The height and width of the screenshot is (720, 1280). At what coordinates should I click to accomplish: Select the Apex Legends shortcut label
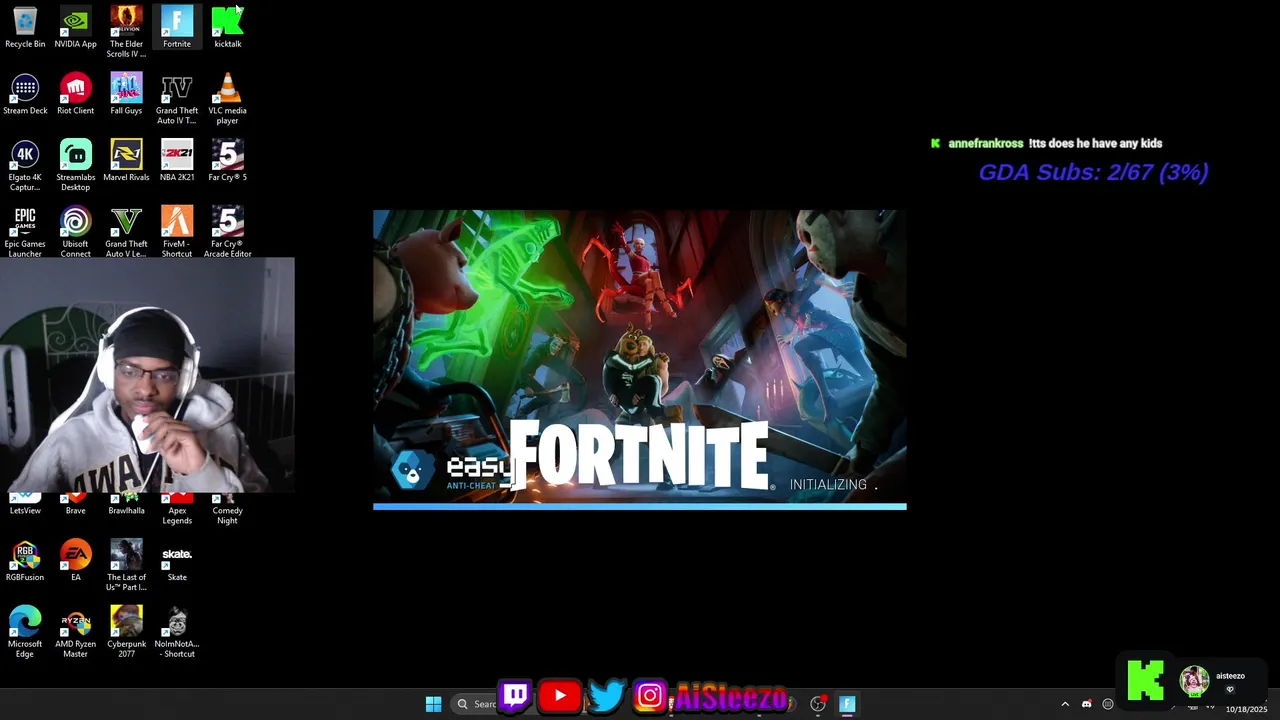pyautogui.click(x=177, y=515)
